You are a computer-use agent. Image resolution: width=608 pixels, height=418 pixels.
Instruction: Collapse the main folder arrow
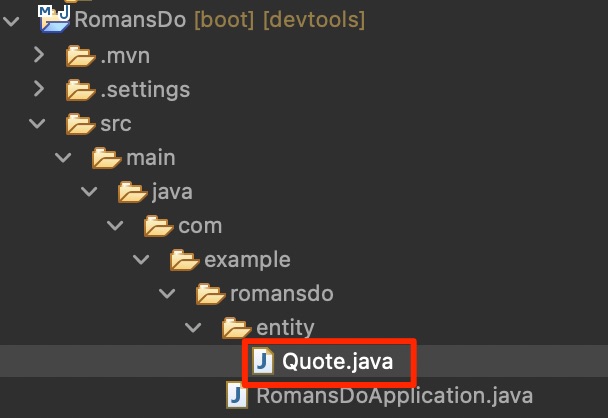click(64, 158)
